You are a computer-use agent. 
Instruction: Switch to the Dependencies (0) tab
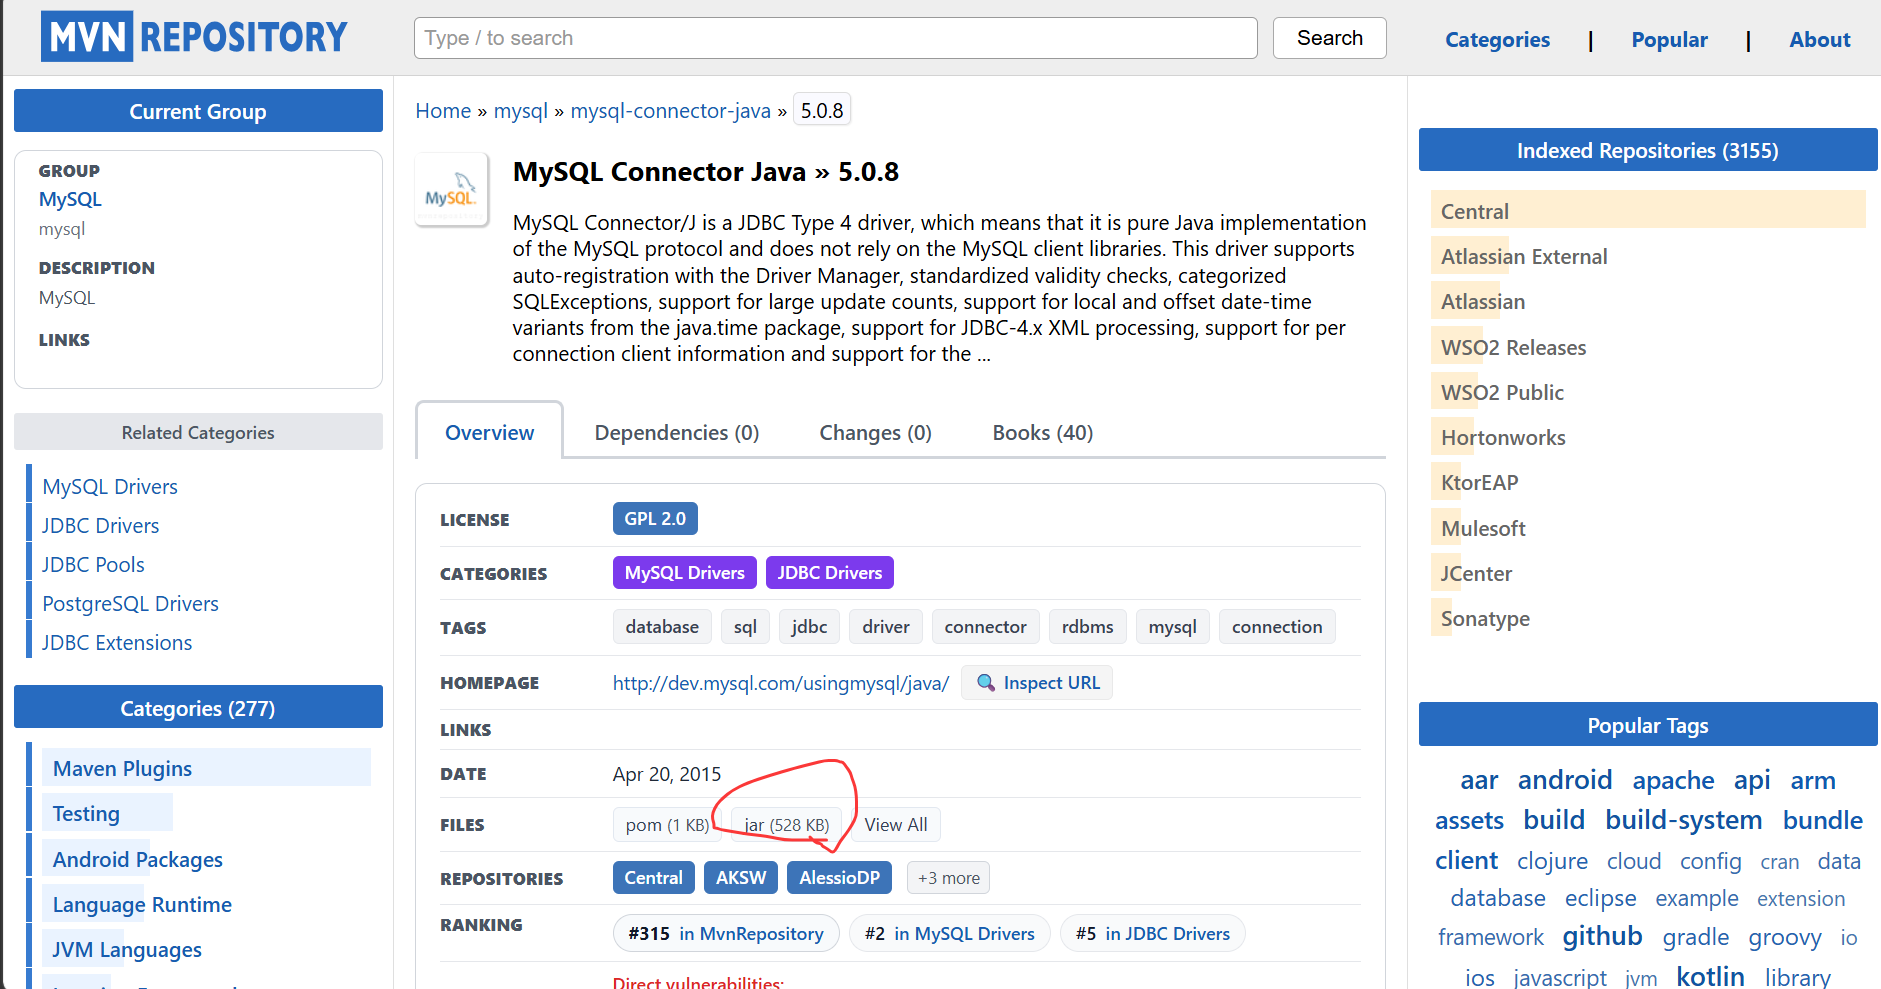coord(677,432)
